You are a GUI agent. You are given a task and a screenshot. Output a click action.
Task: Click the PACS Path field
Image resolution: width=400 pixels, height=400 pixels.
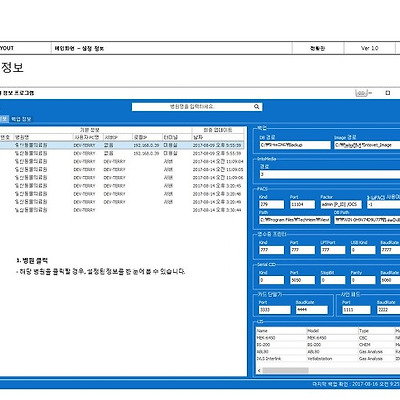click(295, 220)
